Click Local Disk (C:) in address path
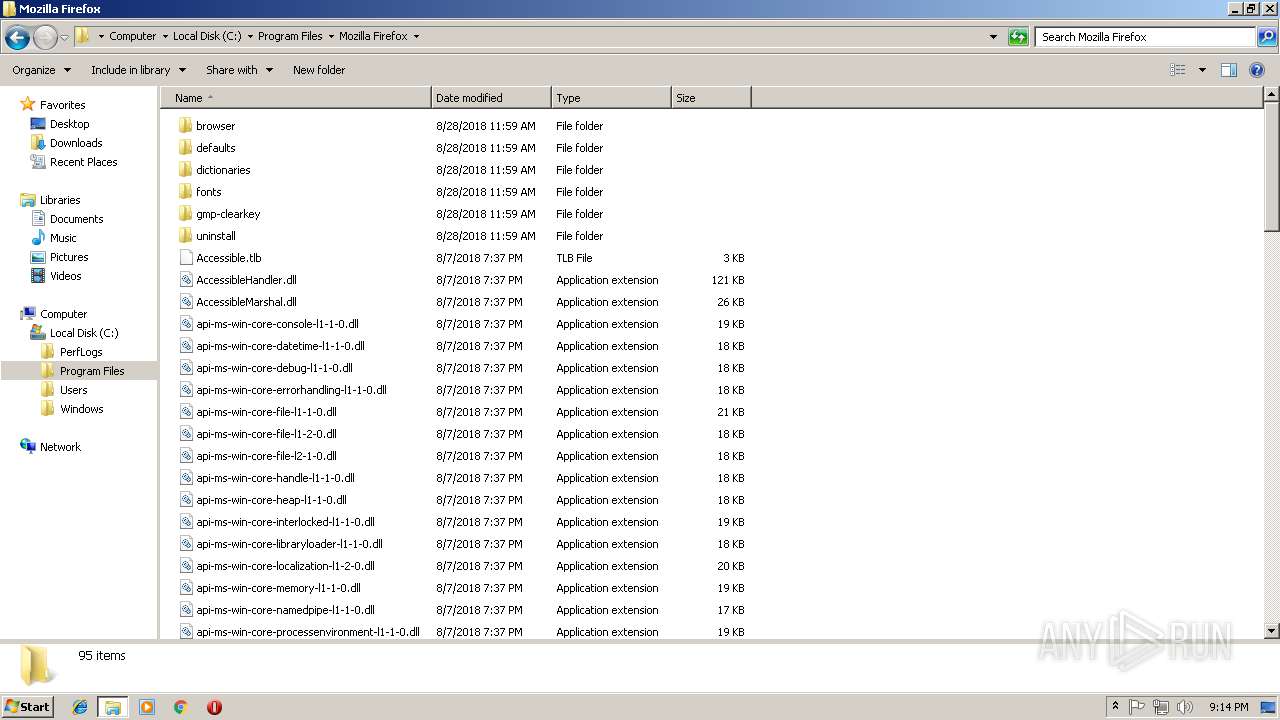 pos(206,36)
